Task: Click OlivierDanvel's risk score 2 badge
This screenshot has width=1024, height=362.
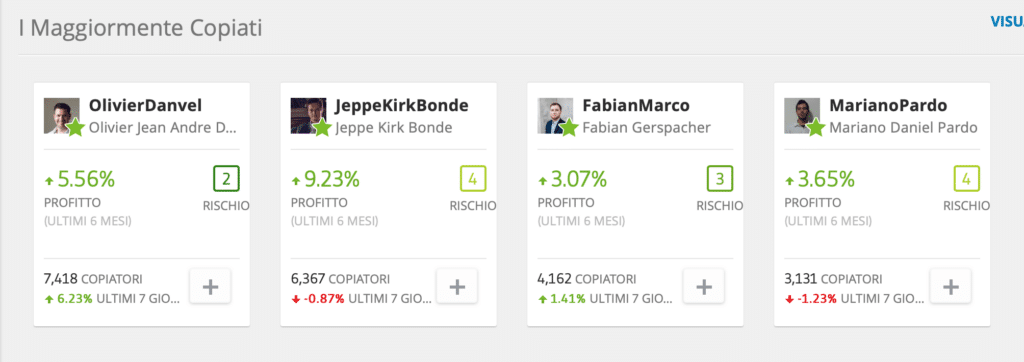Action: pos(227,178)
